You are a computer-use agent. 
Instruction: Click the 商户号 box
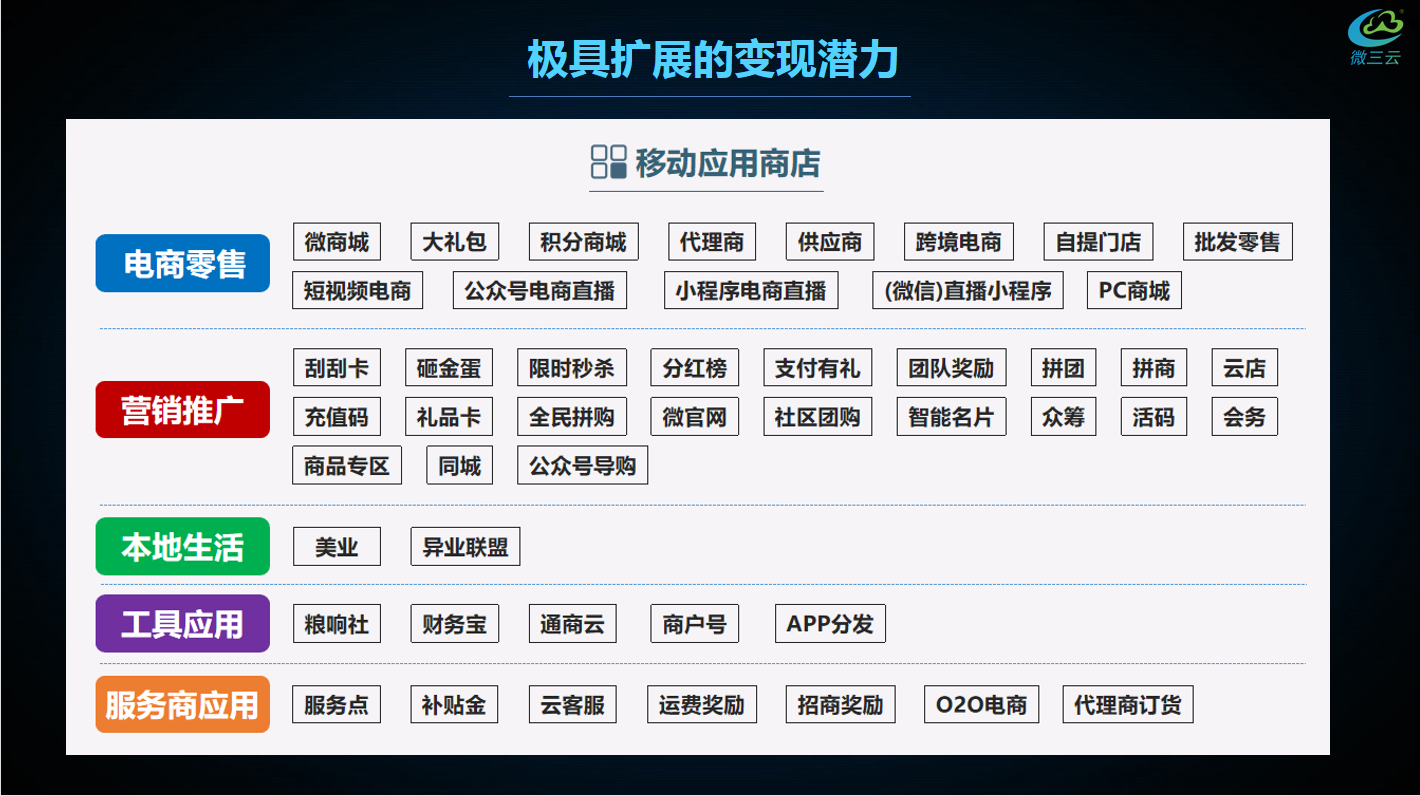[x=695, y=624]
